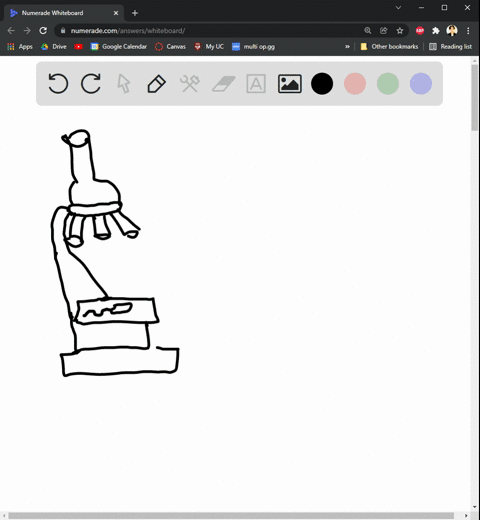Select the Numerade Whiteboard tab

click(64, 13)
